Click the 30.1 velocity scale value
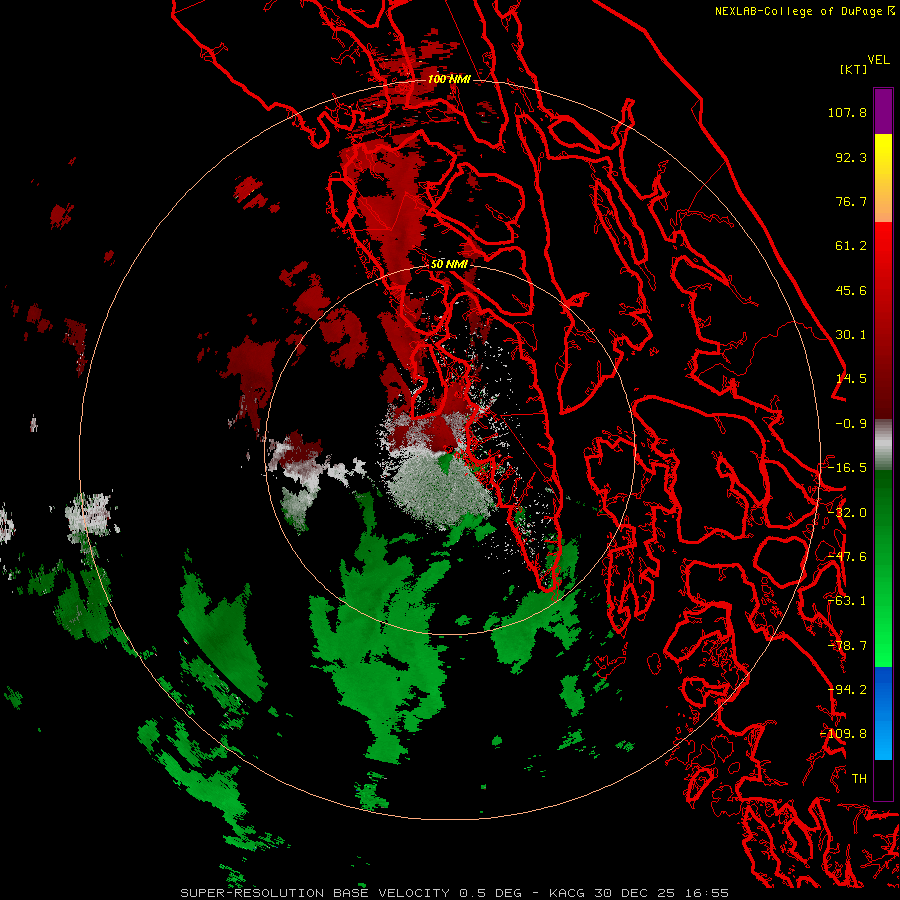Image resolution: width=900 pixels, height=900 pixels. tap(851, 335)
